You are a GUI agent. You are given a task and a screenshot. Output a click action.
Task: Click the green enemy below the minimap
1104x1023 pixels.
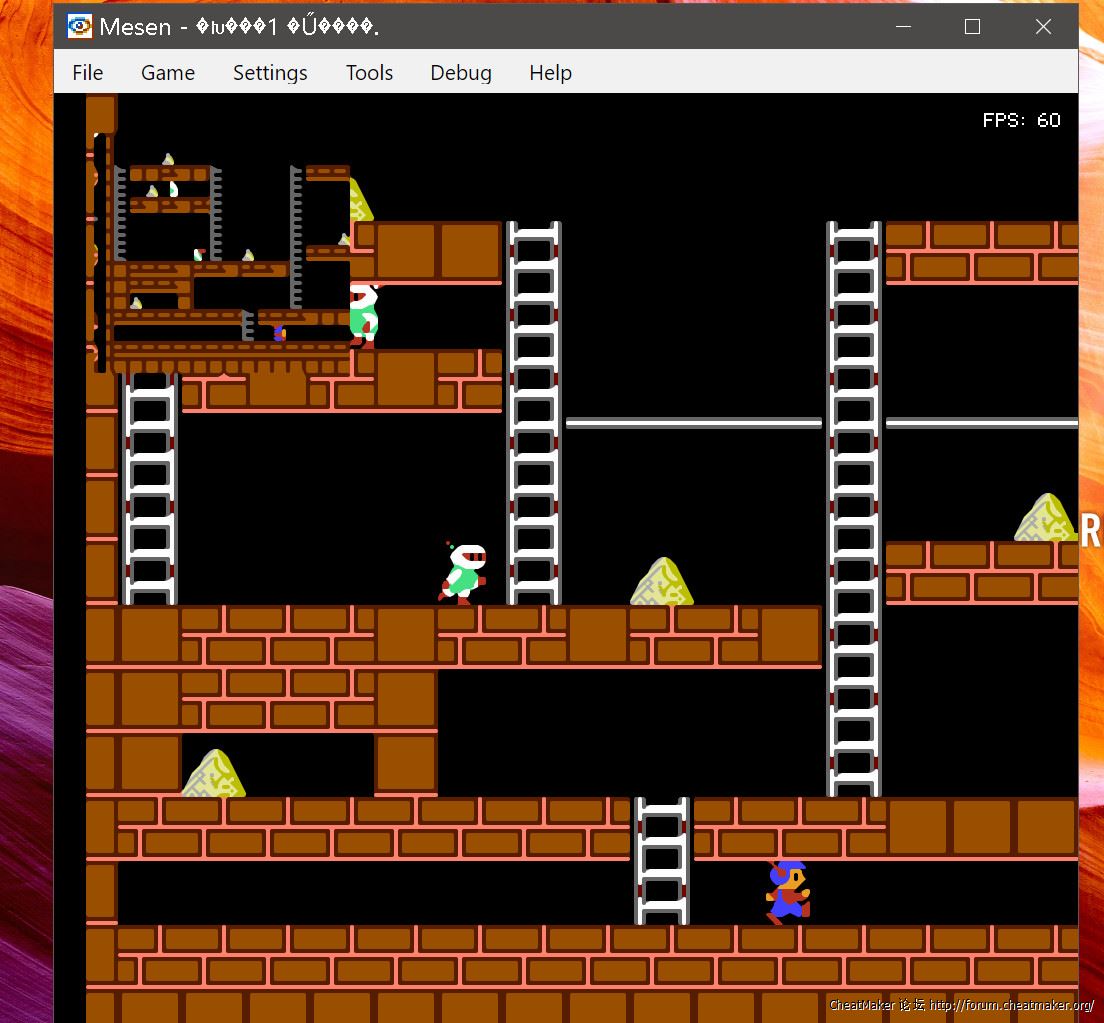click(363, 313)
